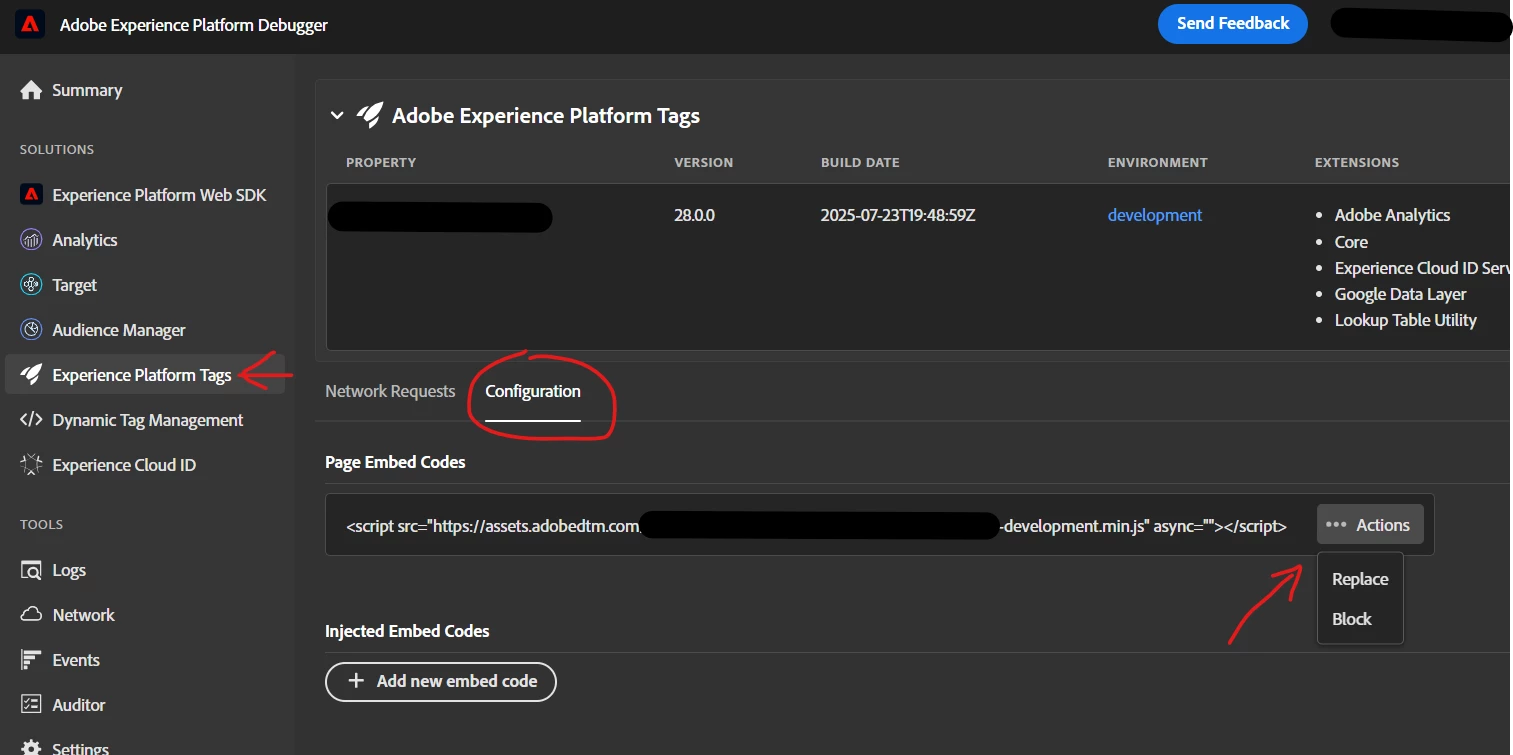Image resolution: width=1513 pixels, height=755 pixels.
Task: Click the Experience Platform Tags rocket icon in sidebar
Action: (x=31, y=375)
